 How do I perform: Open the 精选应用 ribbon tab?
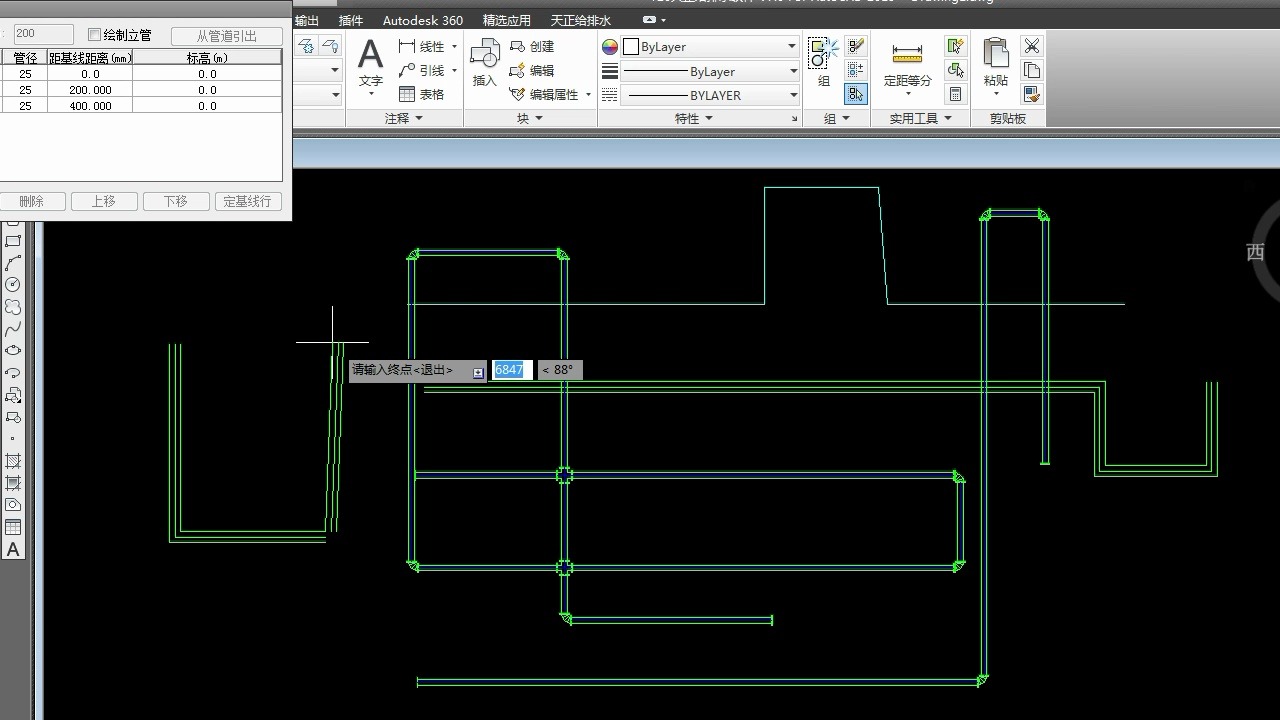point(507,20)
